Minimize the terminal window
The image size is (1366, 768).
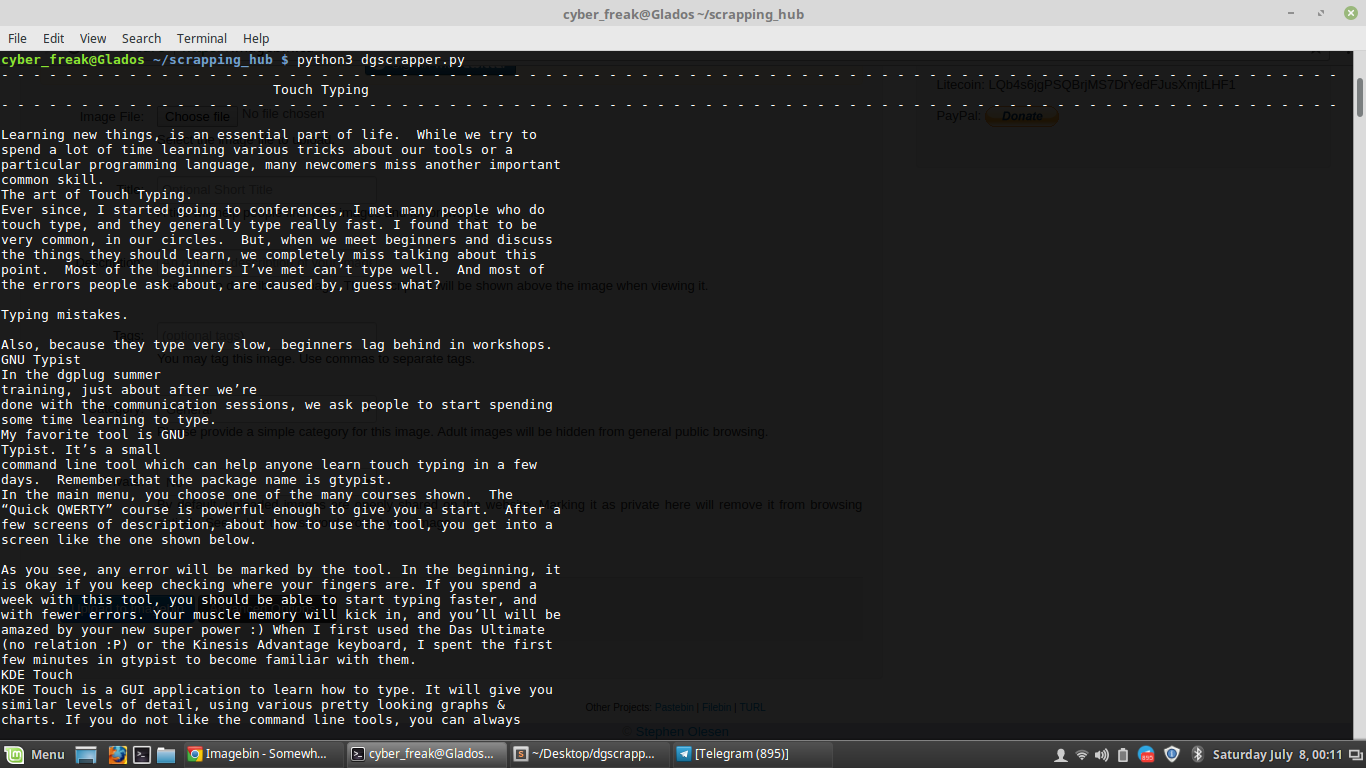pyautogui.click(x=1293, y=14)
